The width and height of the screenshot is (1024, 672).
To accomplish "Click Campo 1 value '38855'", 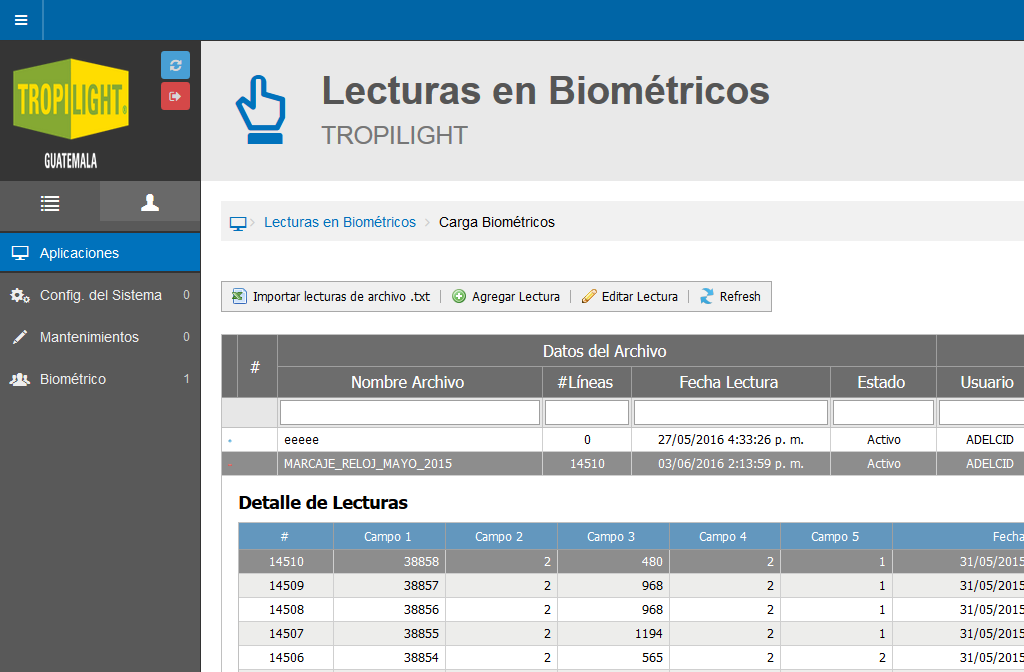I will (x=421, y=633).
